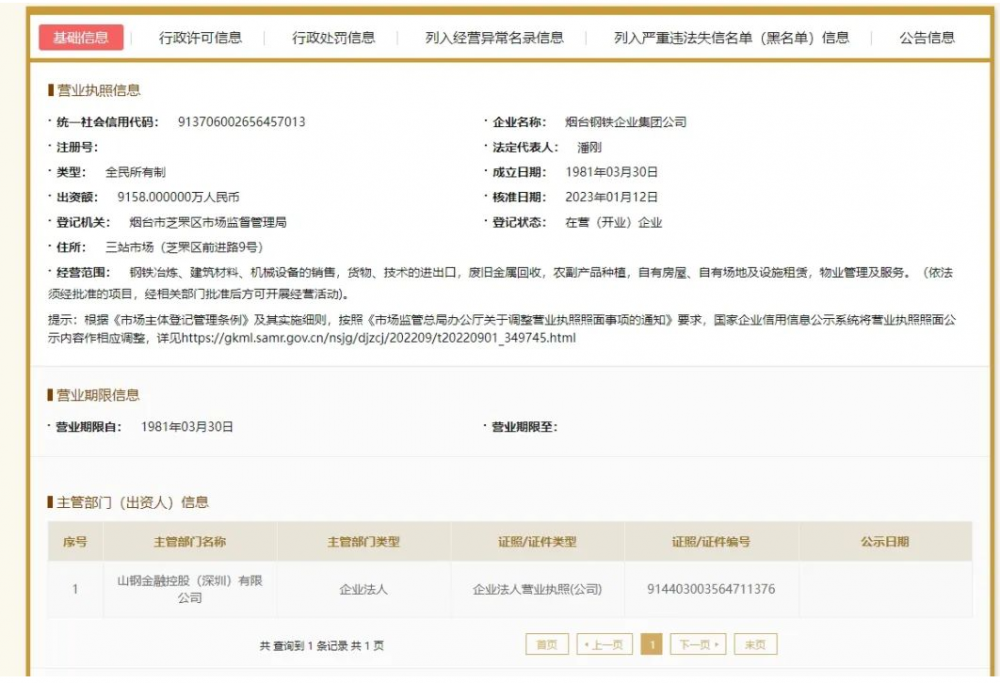Image resolution: width=1000 pixels, height=683 pixels.
Task: Select page 1 in the pagination
Action: (x=651, y=645)
